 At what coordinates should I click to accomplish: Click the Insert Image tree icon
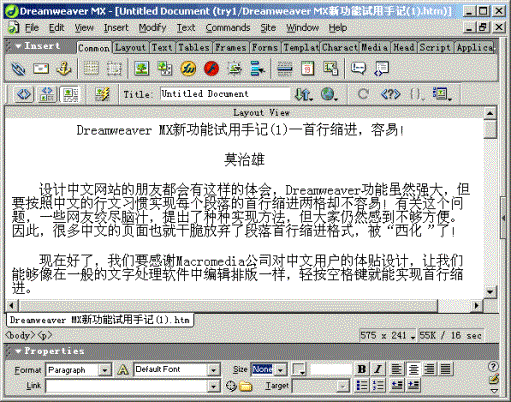[141, 68]
